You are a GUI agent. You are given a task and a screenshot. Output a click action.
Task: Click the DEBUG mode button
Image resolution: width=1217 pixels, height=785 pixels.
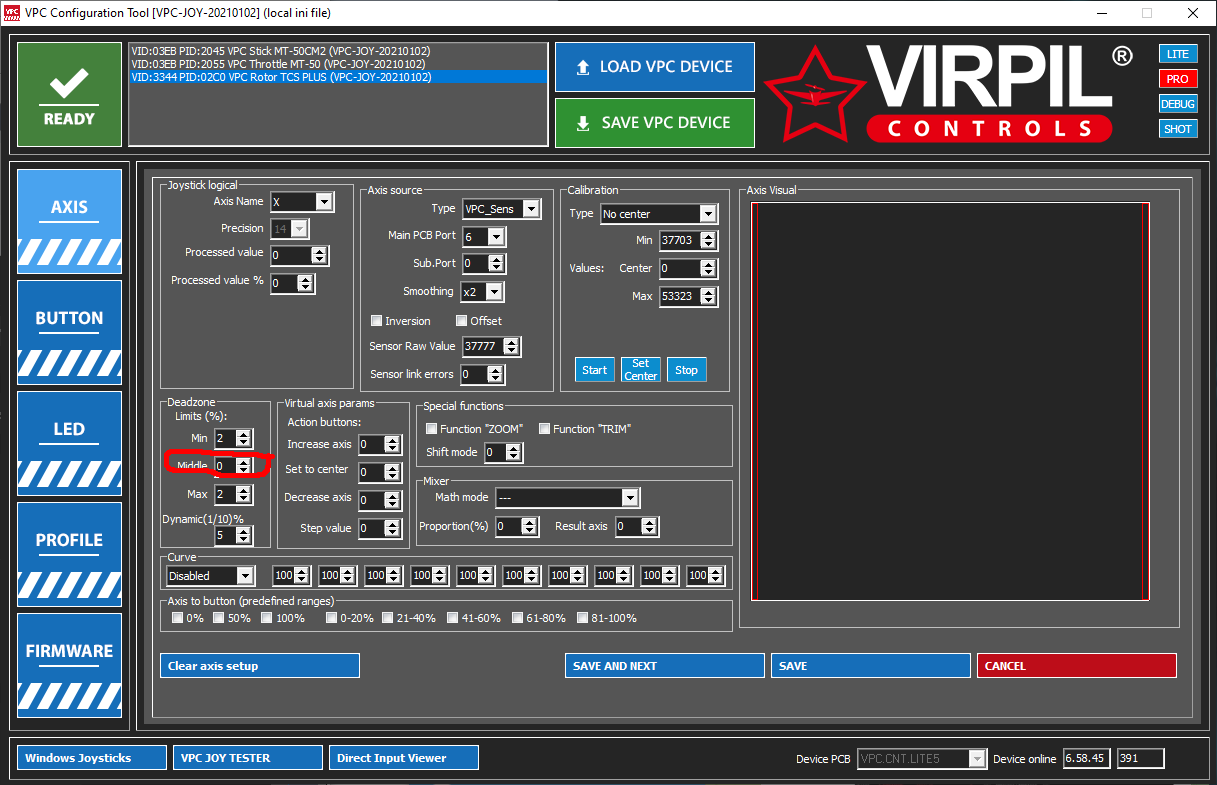pos(1177,104)
